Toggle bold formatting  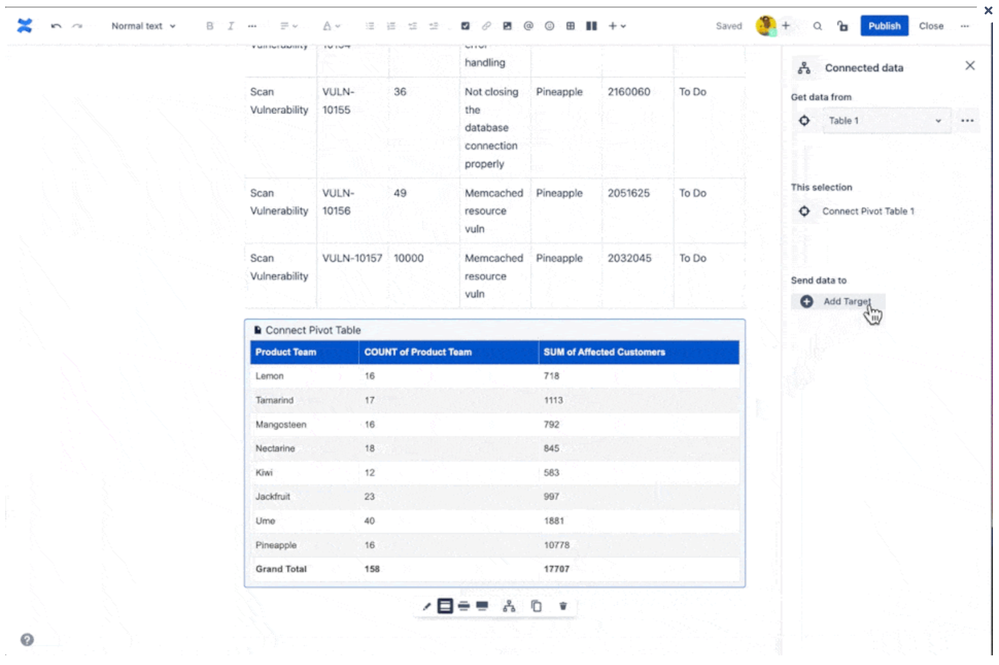[209, 25]
